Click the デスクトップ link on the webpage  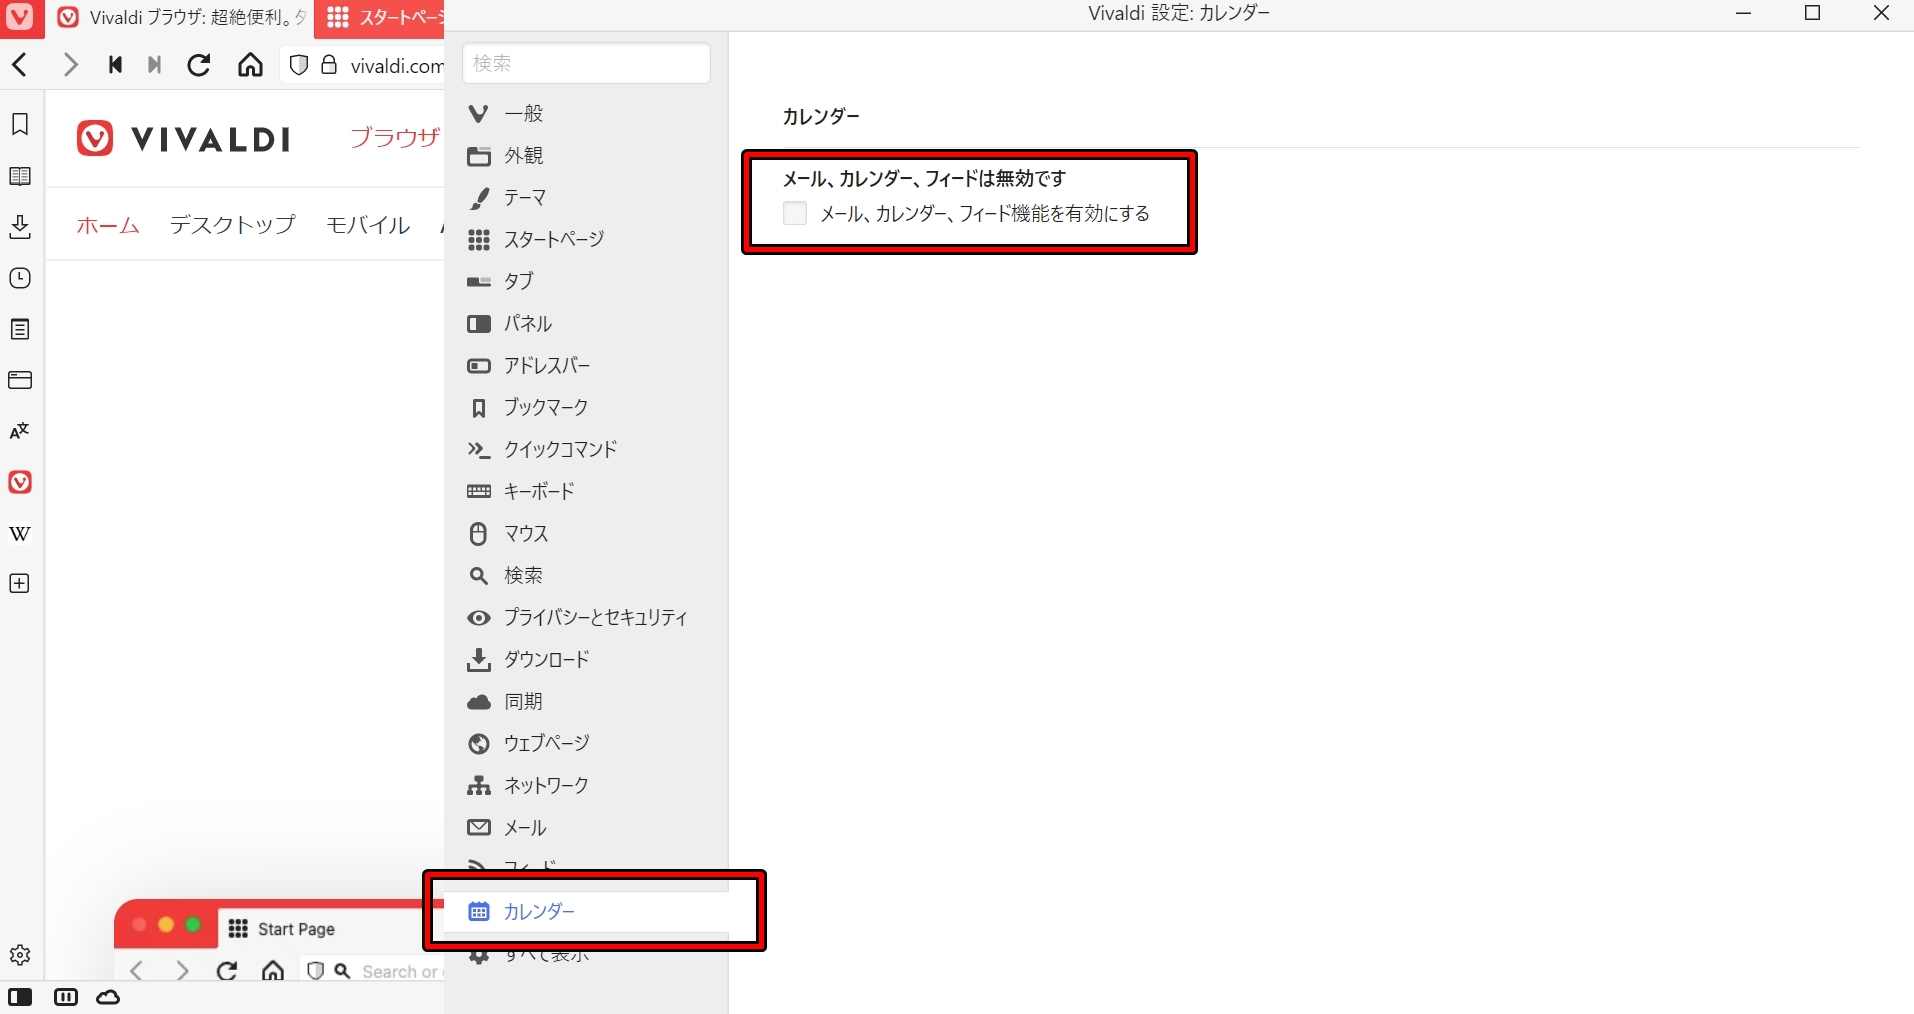click(232, 225)
